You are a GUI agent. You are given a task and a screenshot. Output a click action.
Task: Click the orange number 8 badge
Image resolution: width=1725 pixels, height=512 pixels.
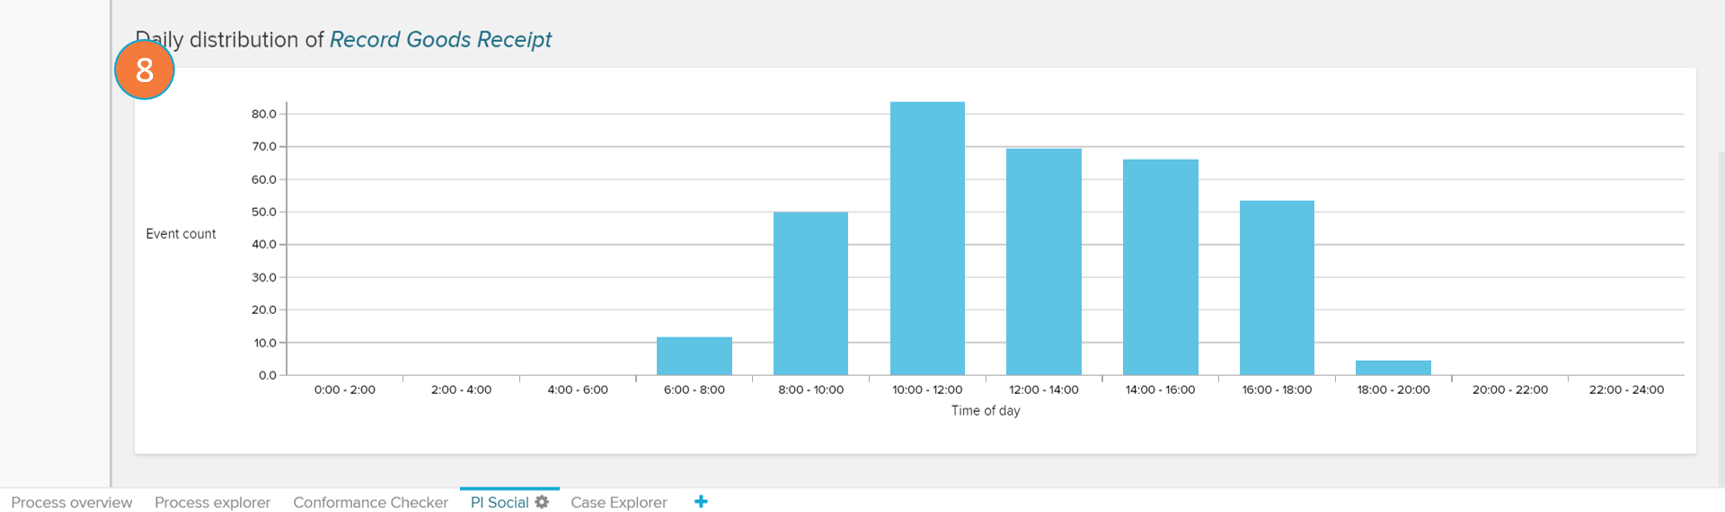pos(145,70)
